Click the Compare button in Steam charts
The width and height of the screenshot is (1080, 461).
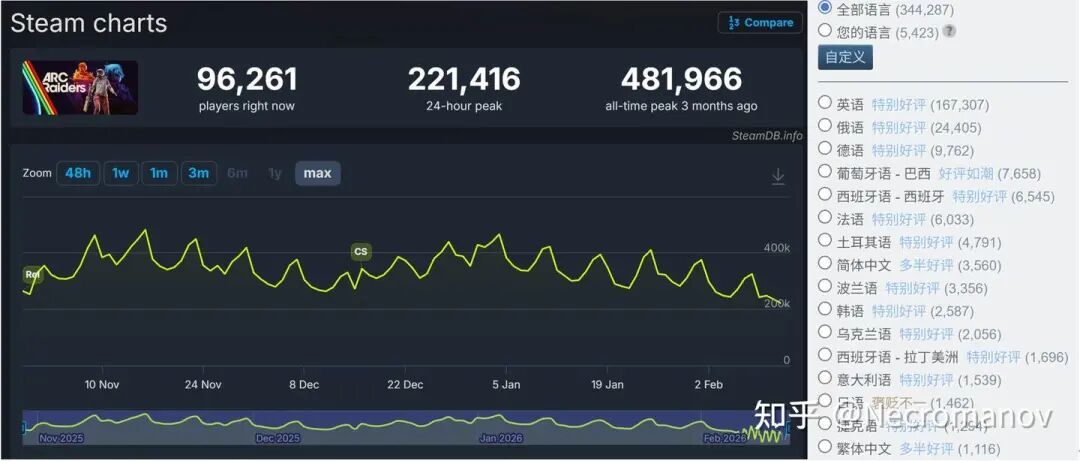click(x=760, y=23)
